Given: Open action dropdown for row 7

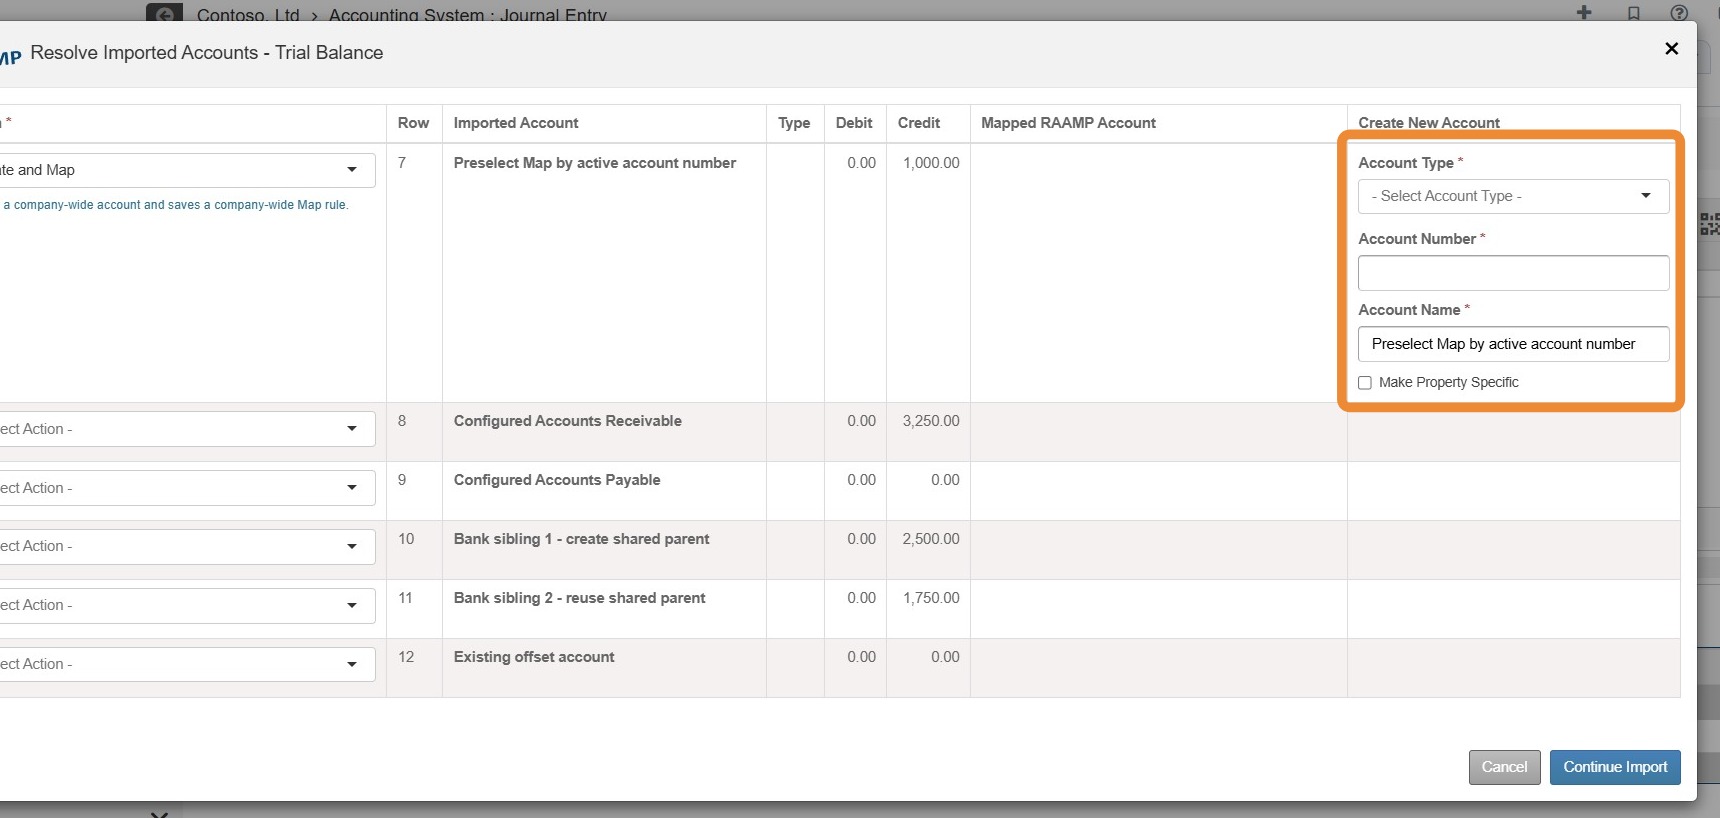Looking at the screenshot, I should (186, 170).
